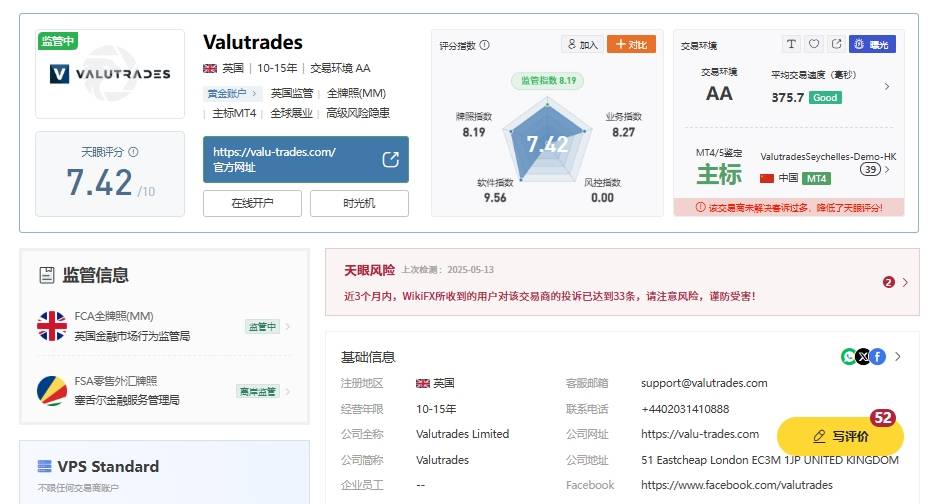The height and width of the screenshot is (504, 934).
Task: Share the page via the share icon
Action: (836, 44)
